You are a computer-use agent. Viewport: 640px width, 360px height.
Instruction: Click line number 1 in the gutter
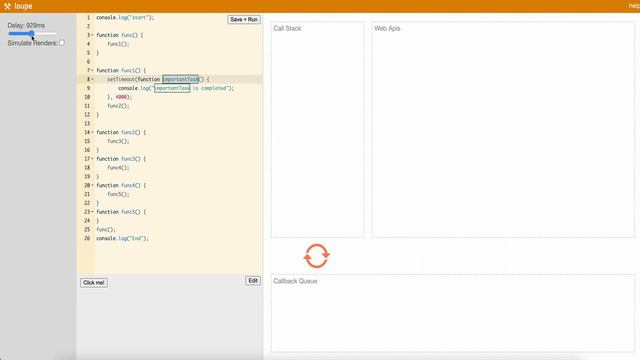88,18
